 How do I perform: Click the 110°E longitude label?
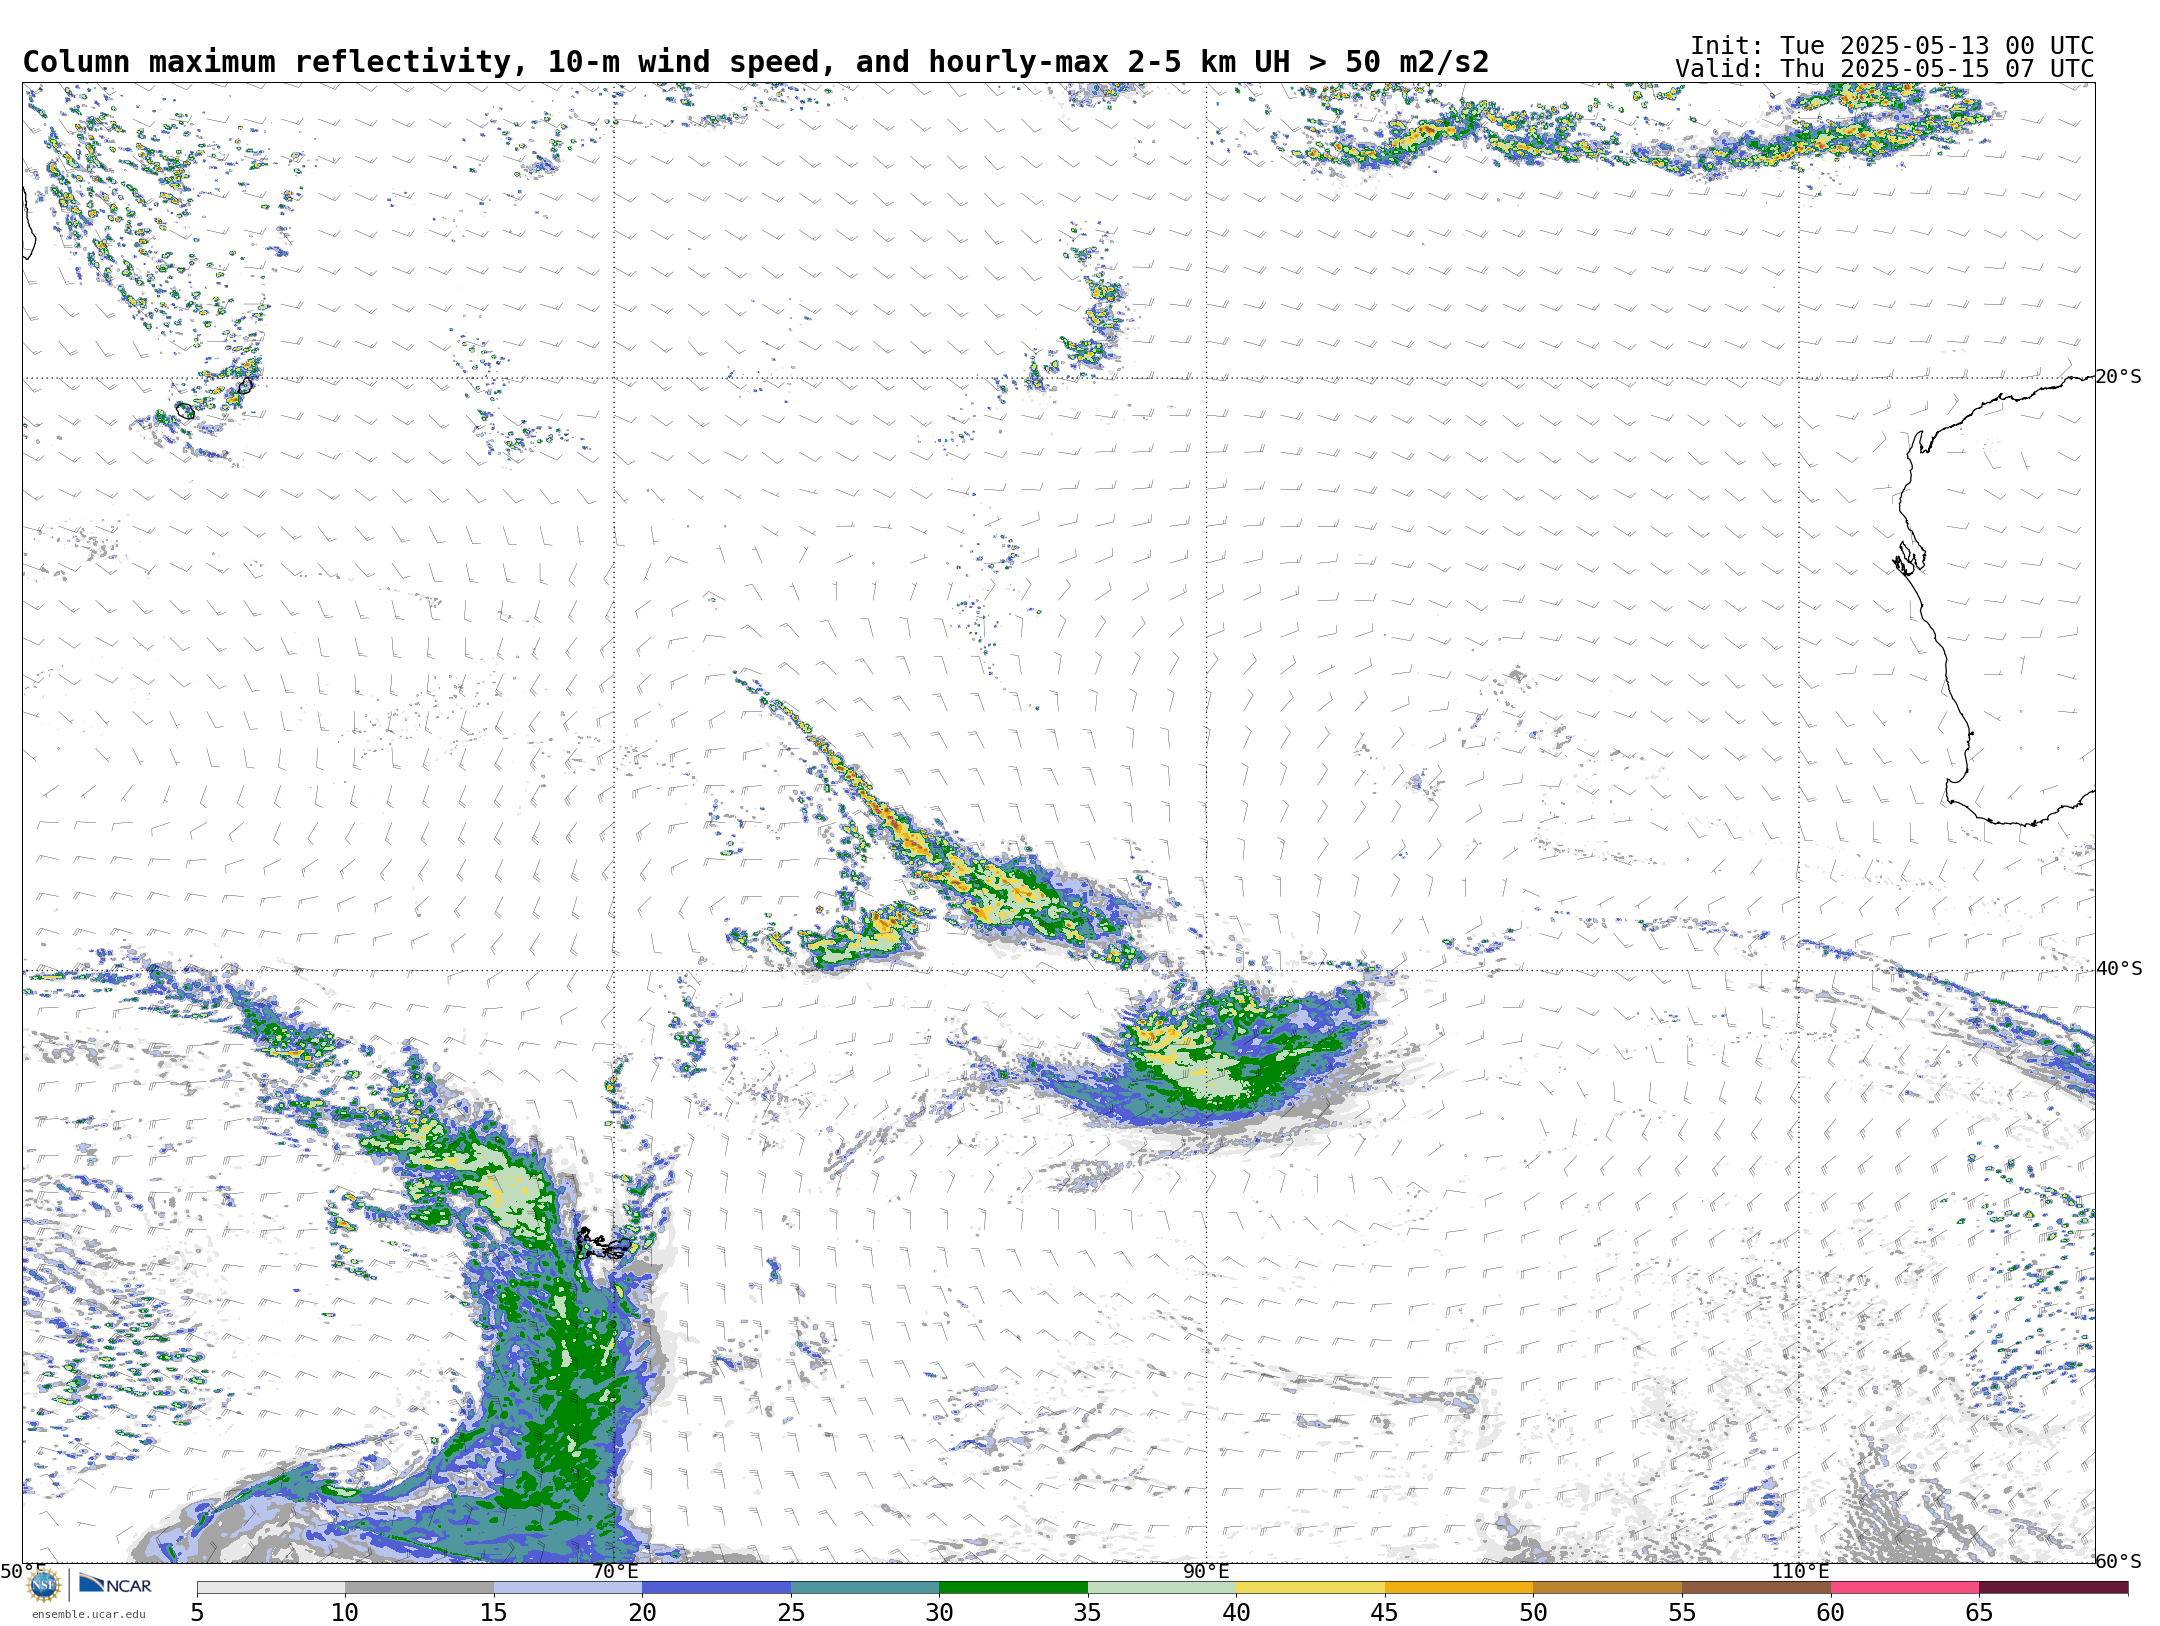(1800, 1572)
